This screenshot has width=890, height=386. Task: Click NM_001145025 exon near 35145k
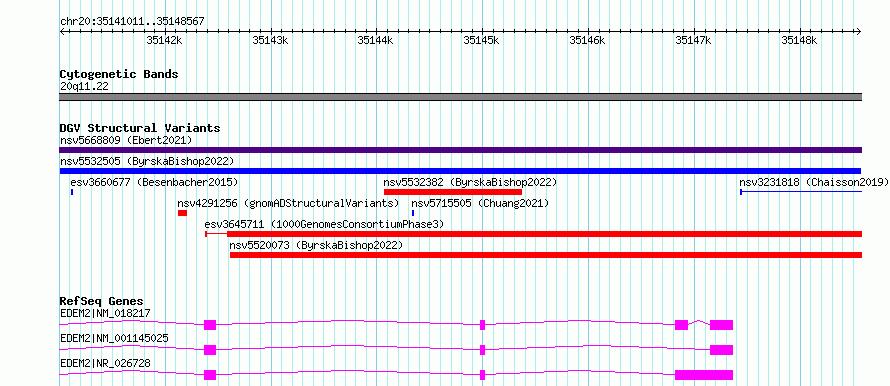coord(482,350)
